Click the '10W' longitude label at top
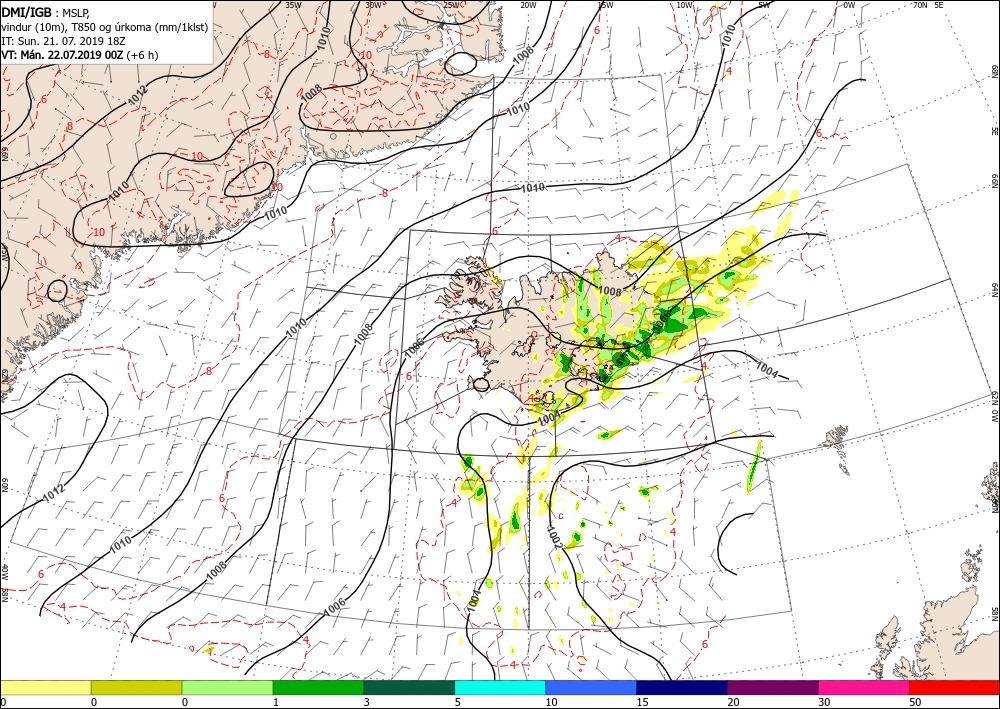The image size is (1000, 709). tap(684, 4)
